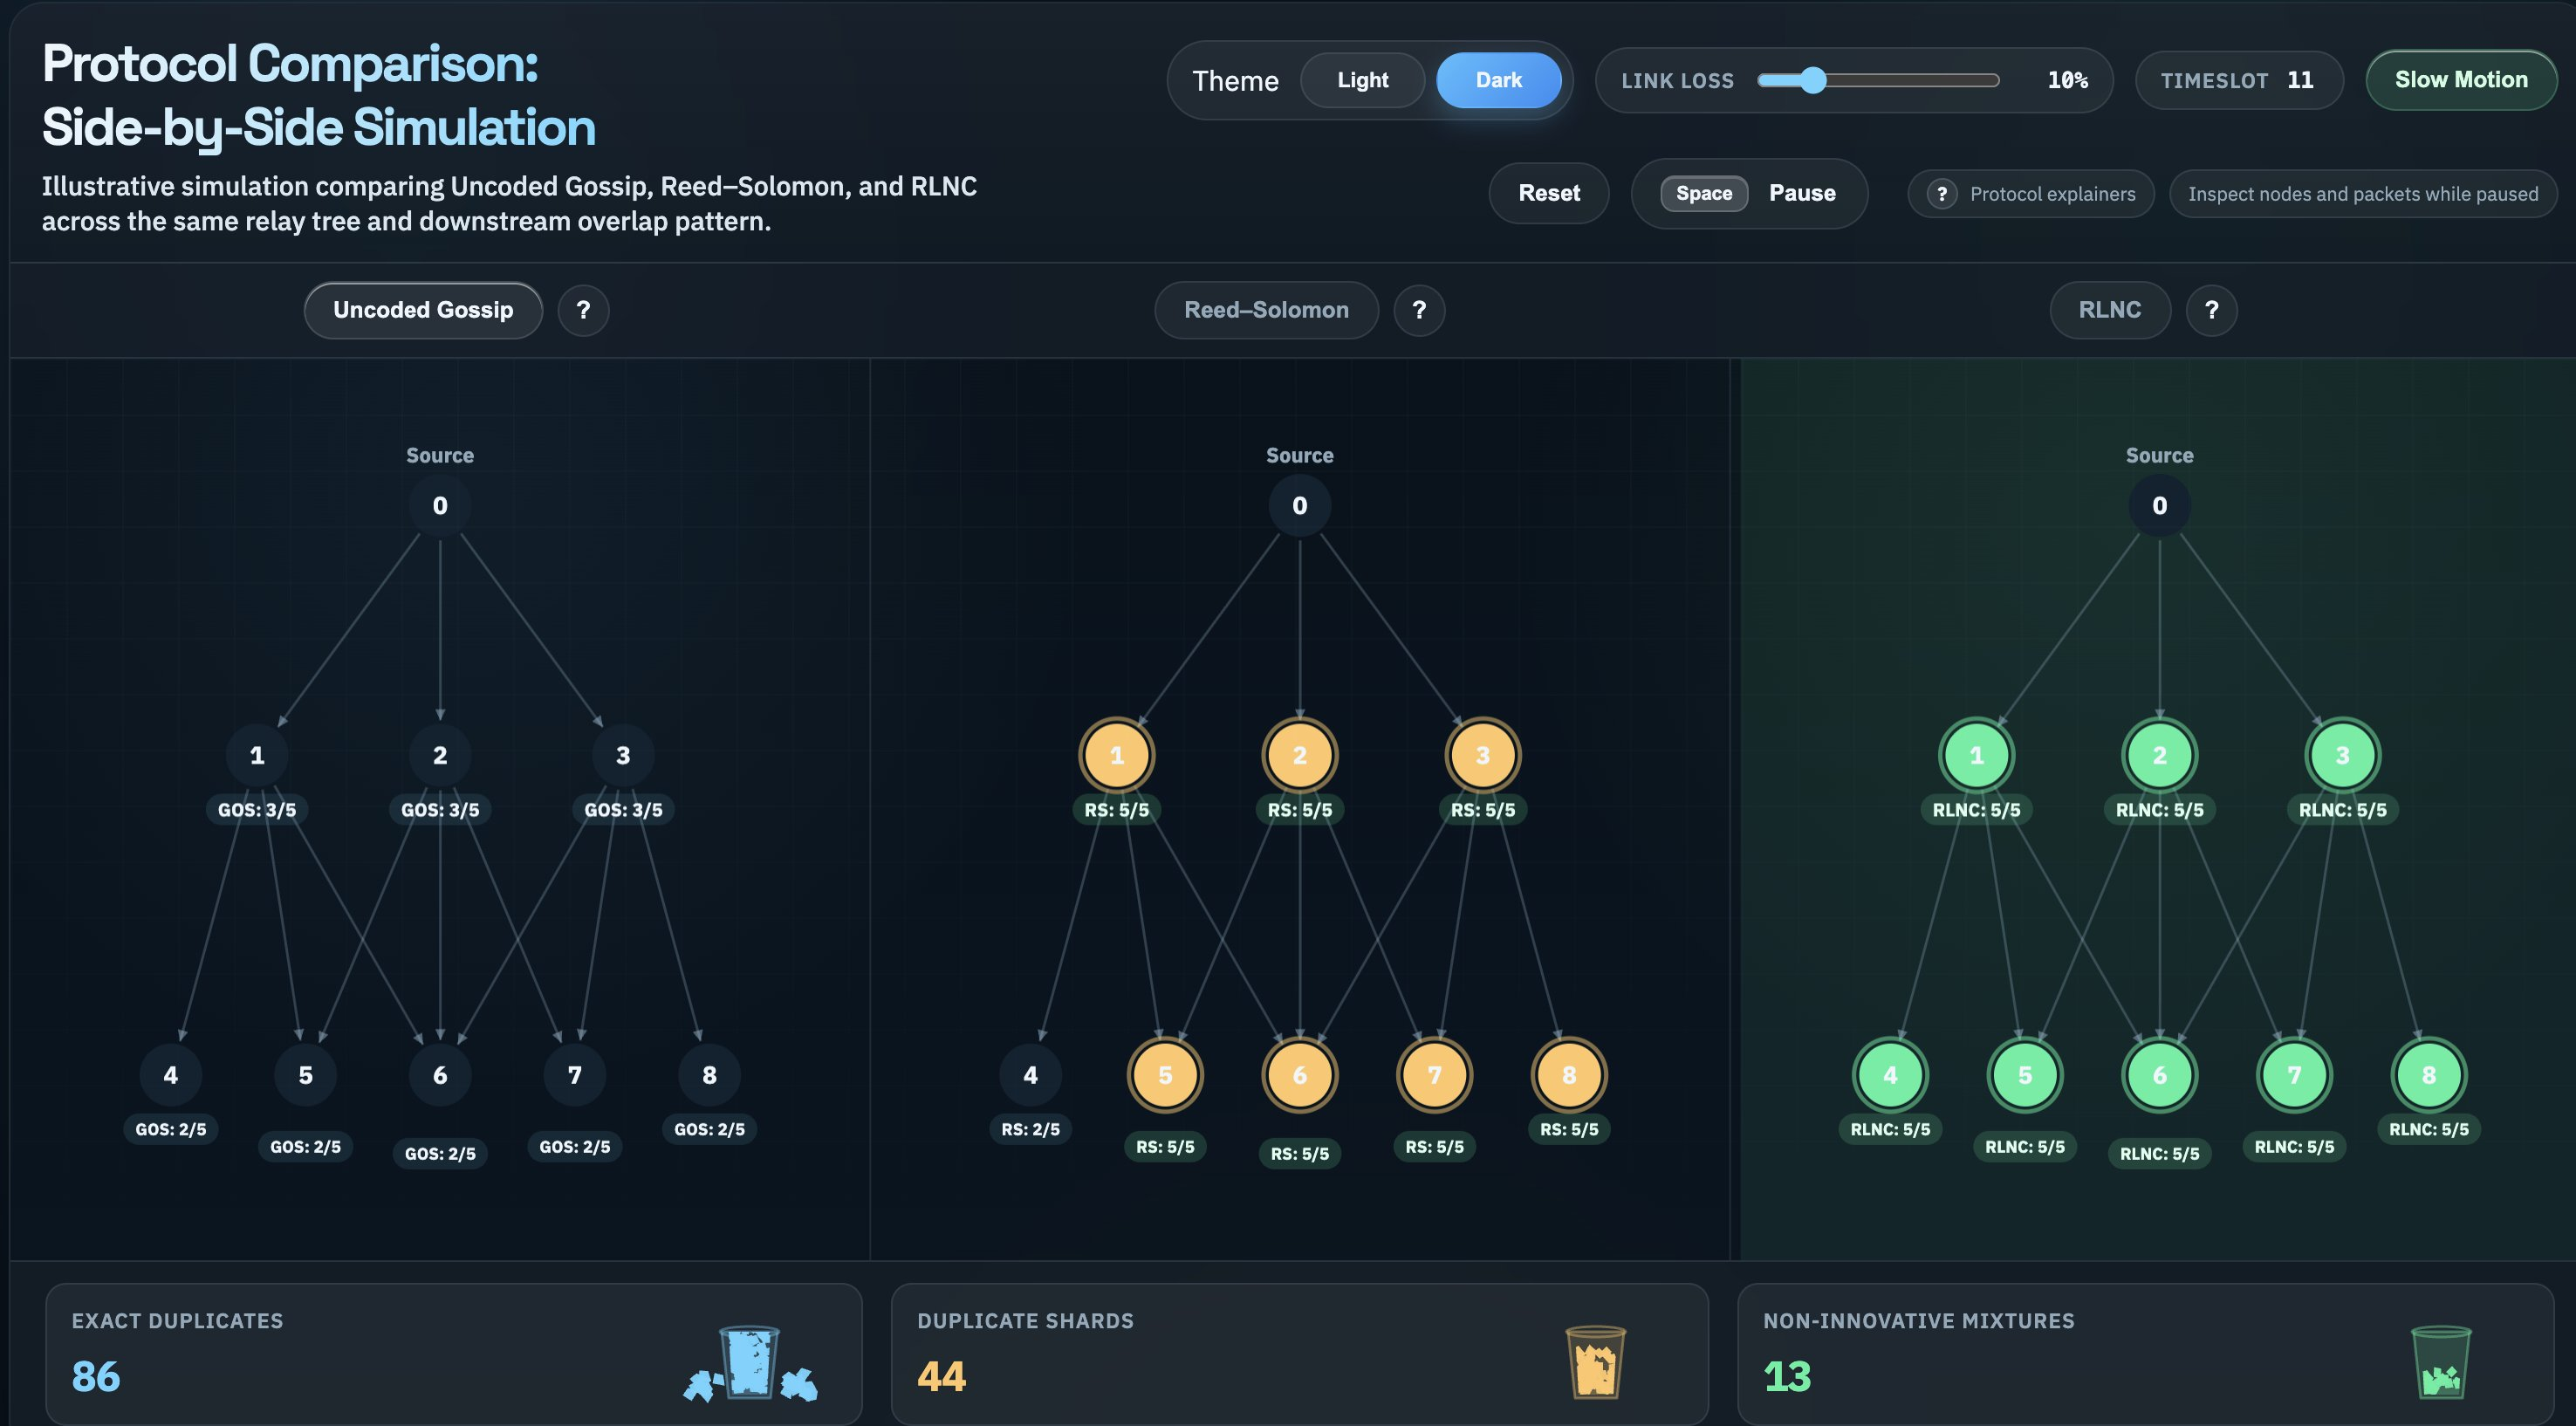Click the Inspect nodes and packets hint
This screenshot has width=2576, height=1426.
[2362, 194]
